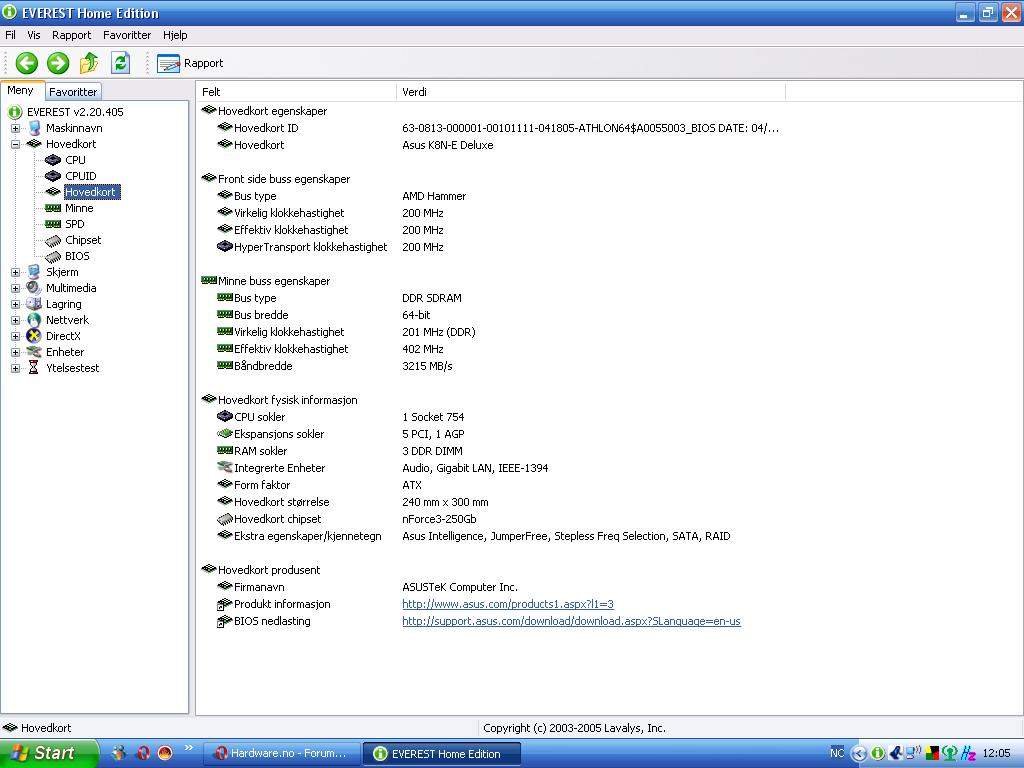The width and height of the screenshot is (1024, 768).
Task: Click the Refresh toolbar icon
Action: [120, 63]
